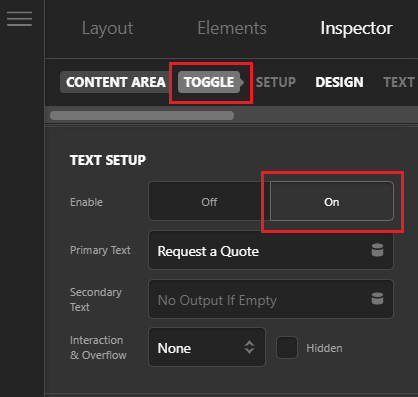
Task: Open the Text control group
Action: pyautogui.click(x=399, y=82)
